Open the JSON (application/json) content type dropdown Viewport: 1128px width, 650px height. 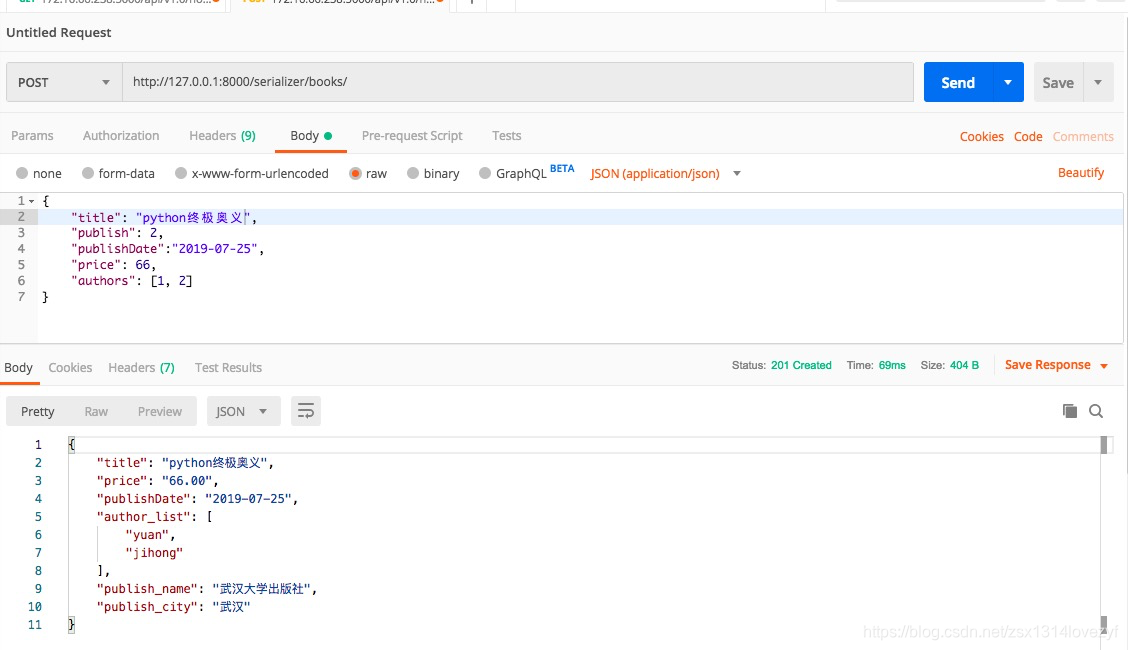665,173
